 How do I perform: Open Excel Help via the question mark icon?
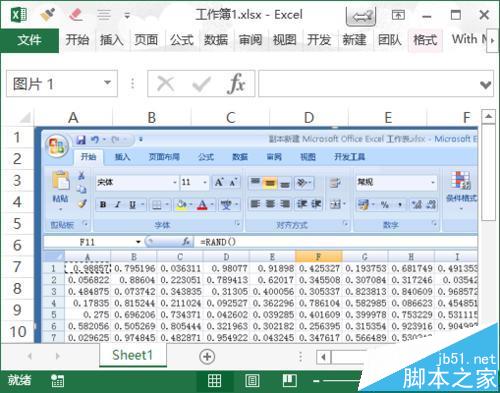361,16
